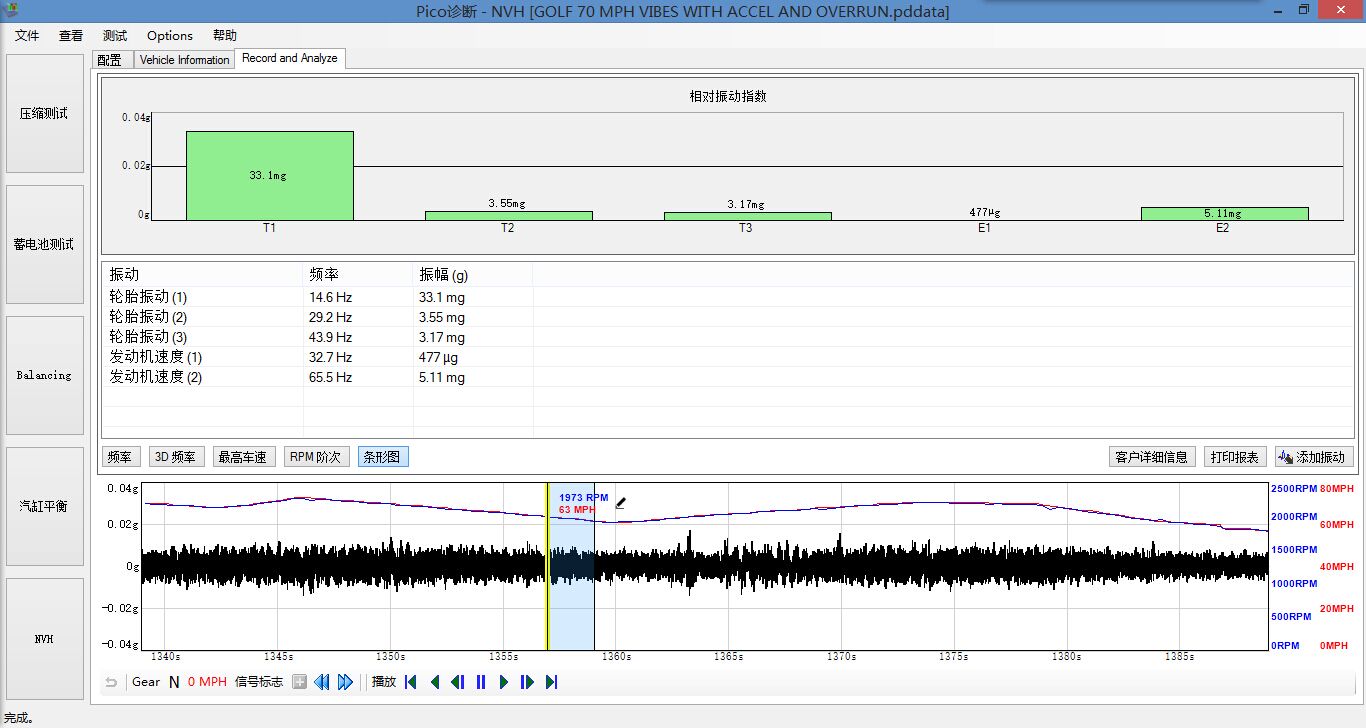Jump to previous signal marker double arrow
The image size is (1366, 728).
(322, 682)
